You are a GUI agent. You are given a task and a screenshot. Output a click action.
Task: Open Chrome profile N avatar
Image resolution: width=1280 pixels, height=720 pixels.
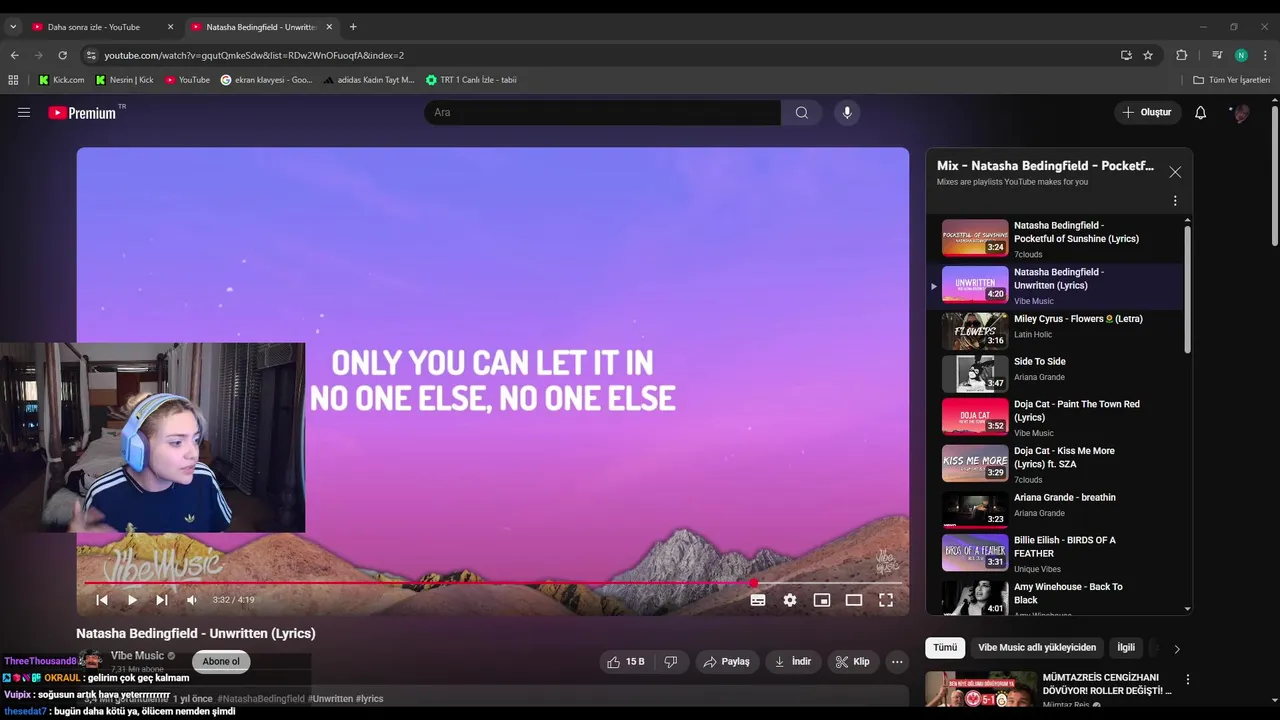point(1241,56)
